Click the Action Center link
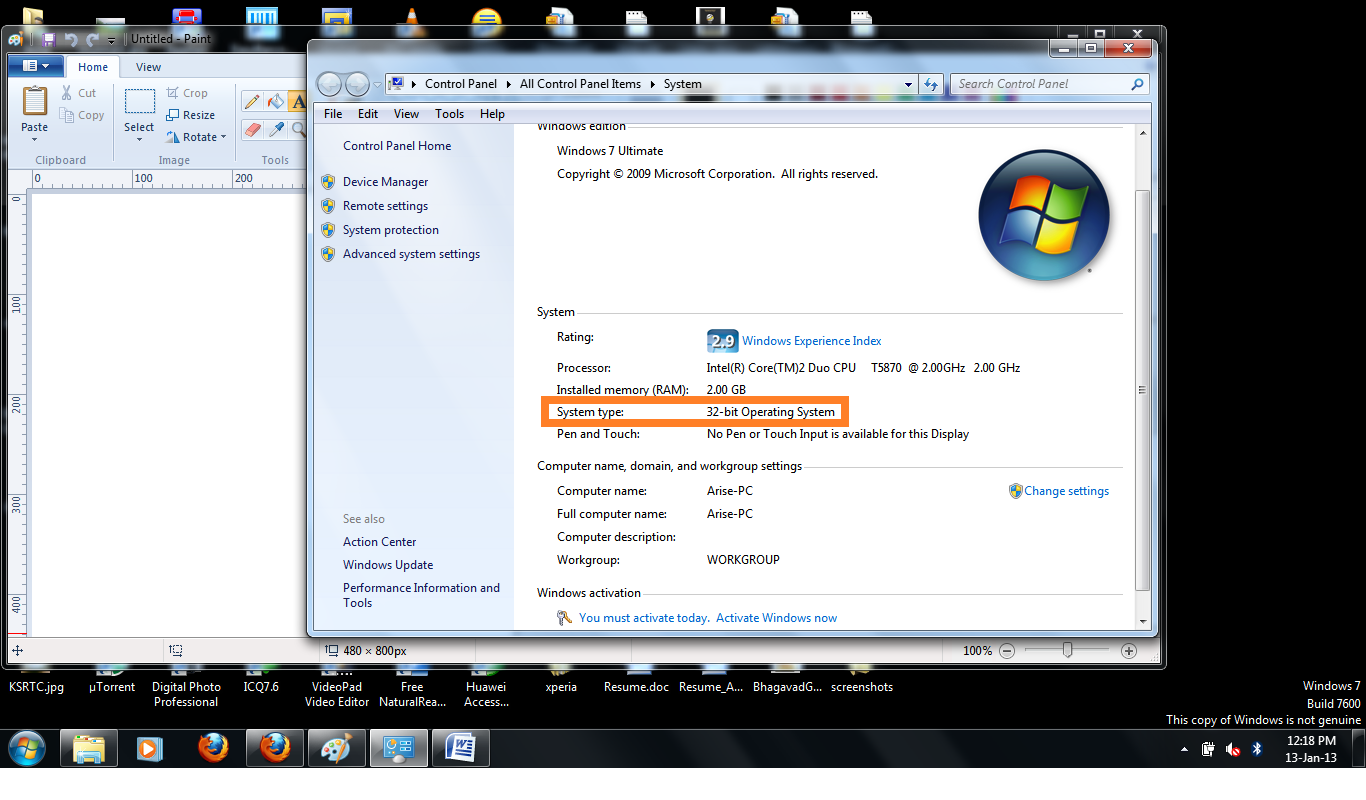The width and height of the screenshot is (1366, 800). [379, 542]
